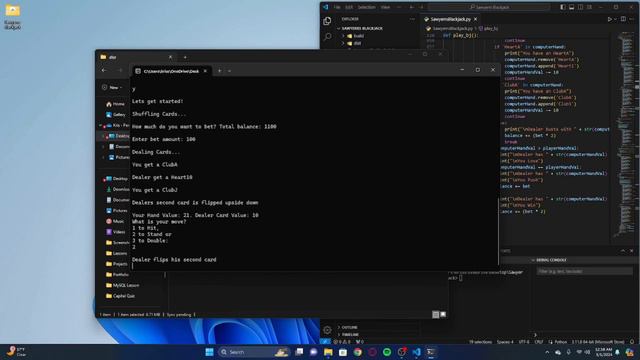Click Spaces: 4 indentation in status bar
This screenshot has width=640, height=360.
[505, 342]
